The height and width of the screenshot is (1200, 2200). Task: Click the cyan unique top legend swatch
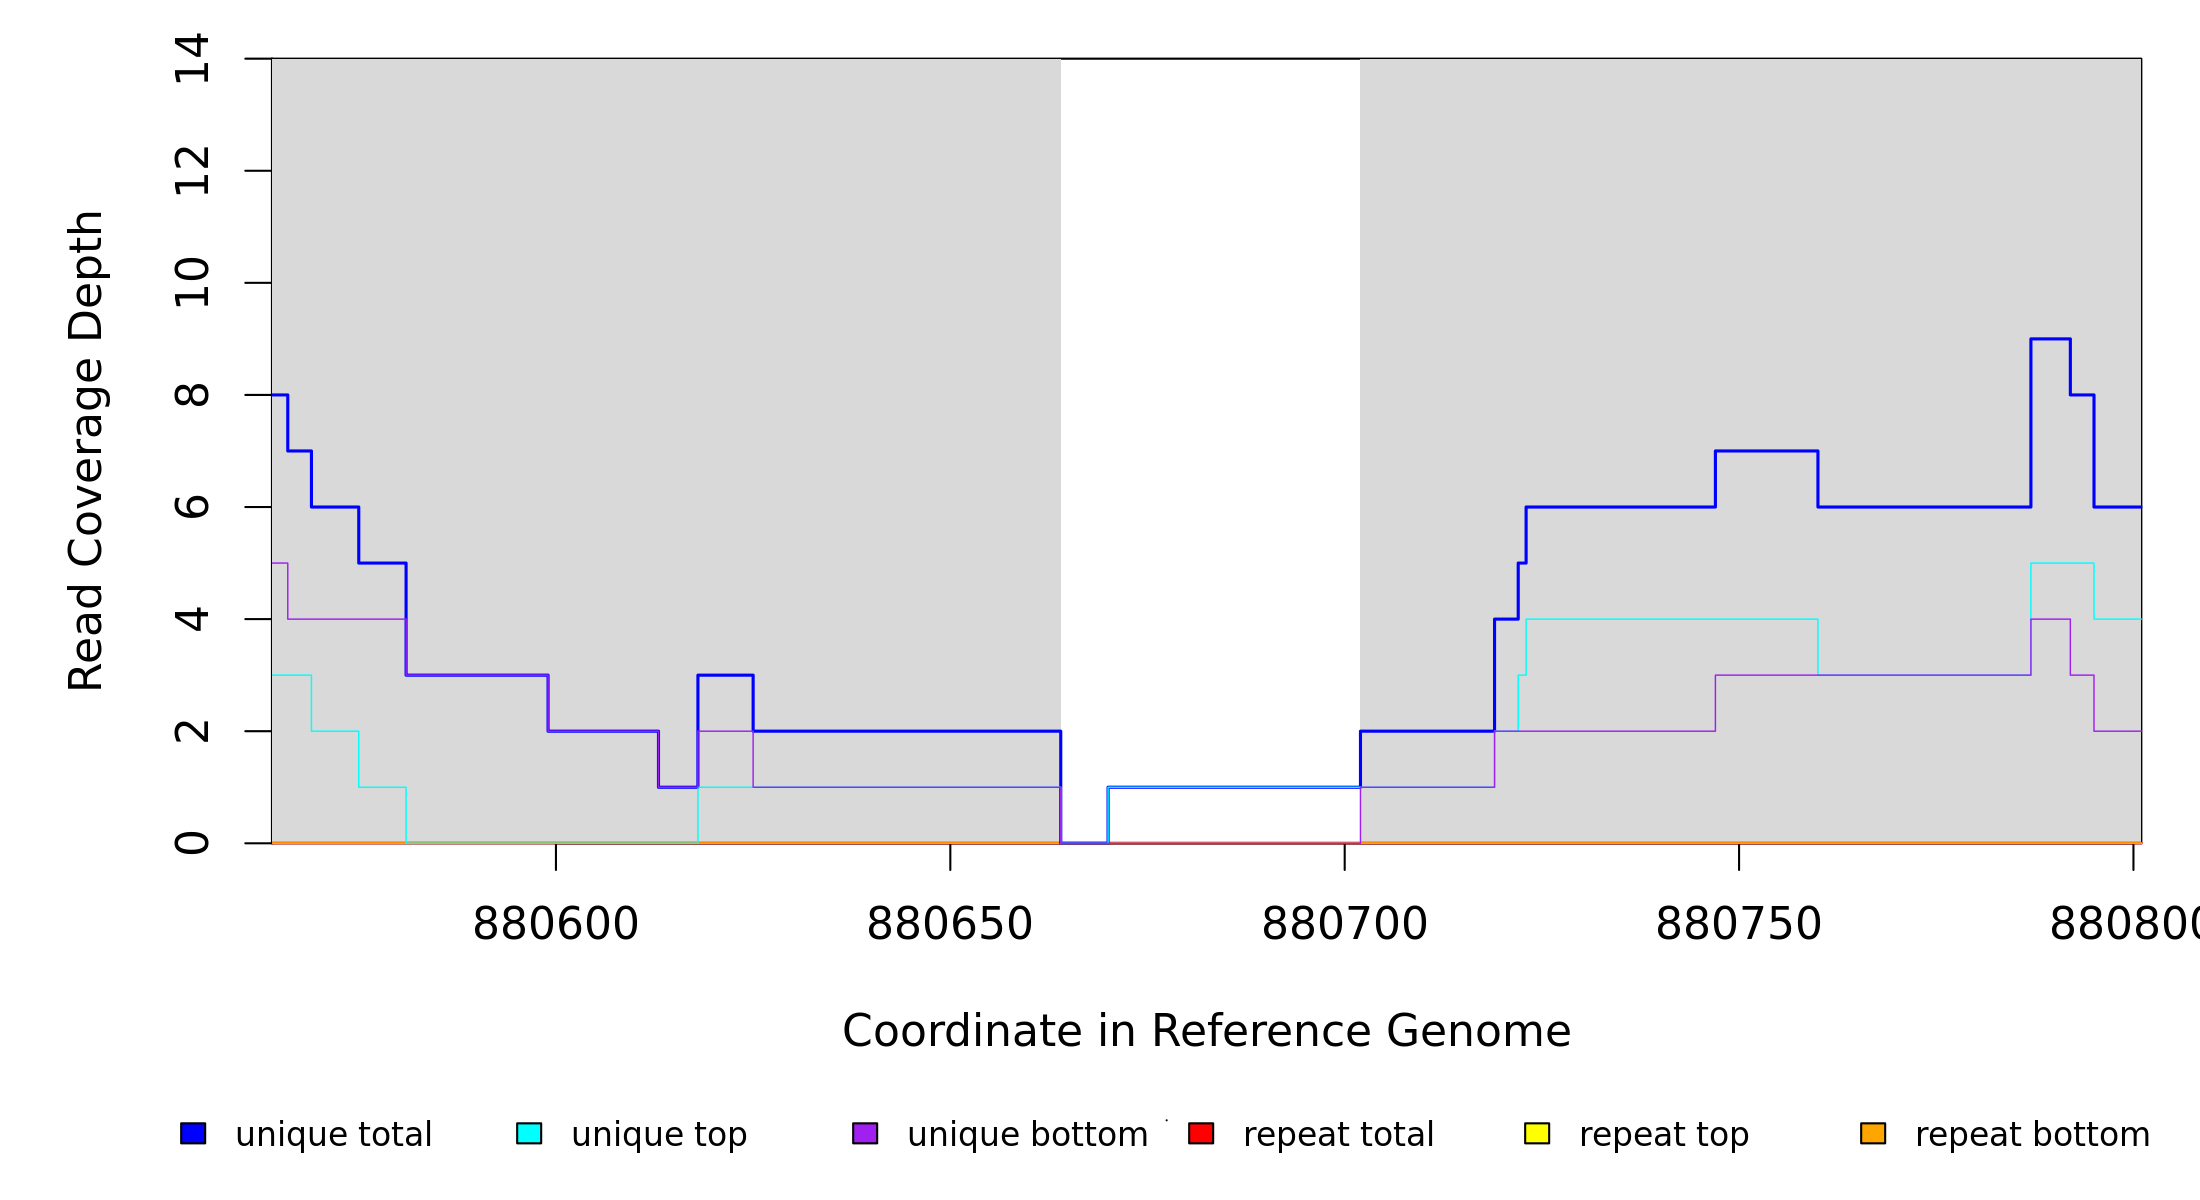tap(529, 1133)
